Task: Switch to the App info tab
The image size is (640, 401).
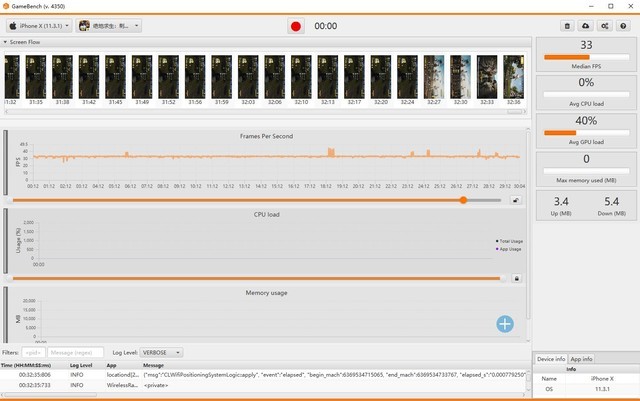Action: 580,358
